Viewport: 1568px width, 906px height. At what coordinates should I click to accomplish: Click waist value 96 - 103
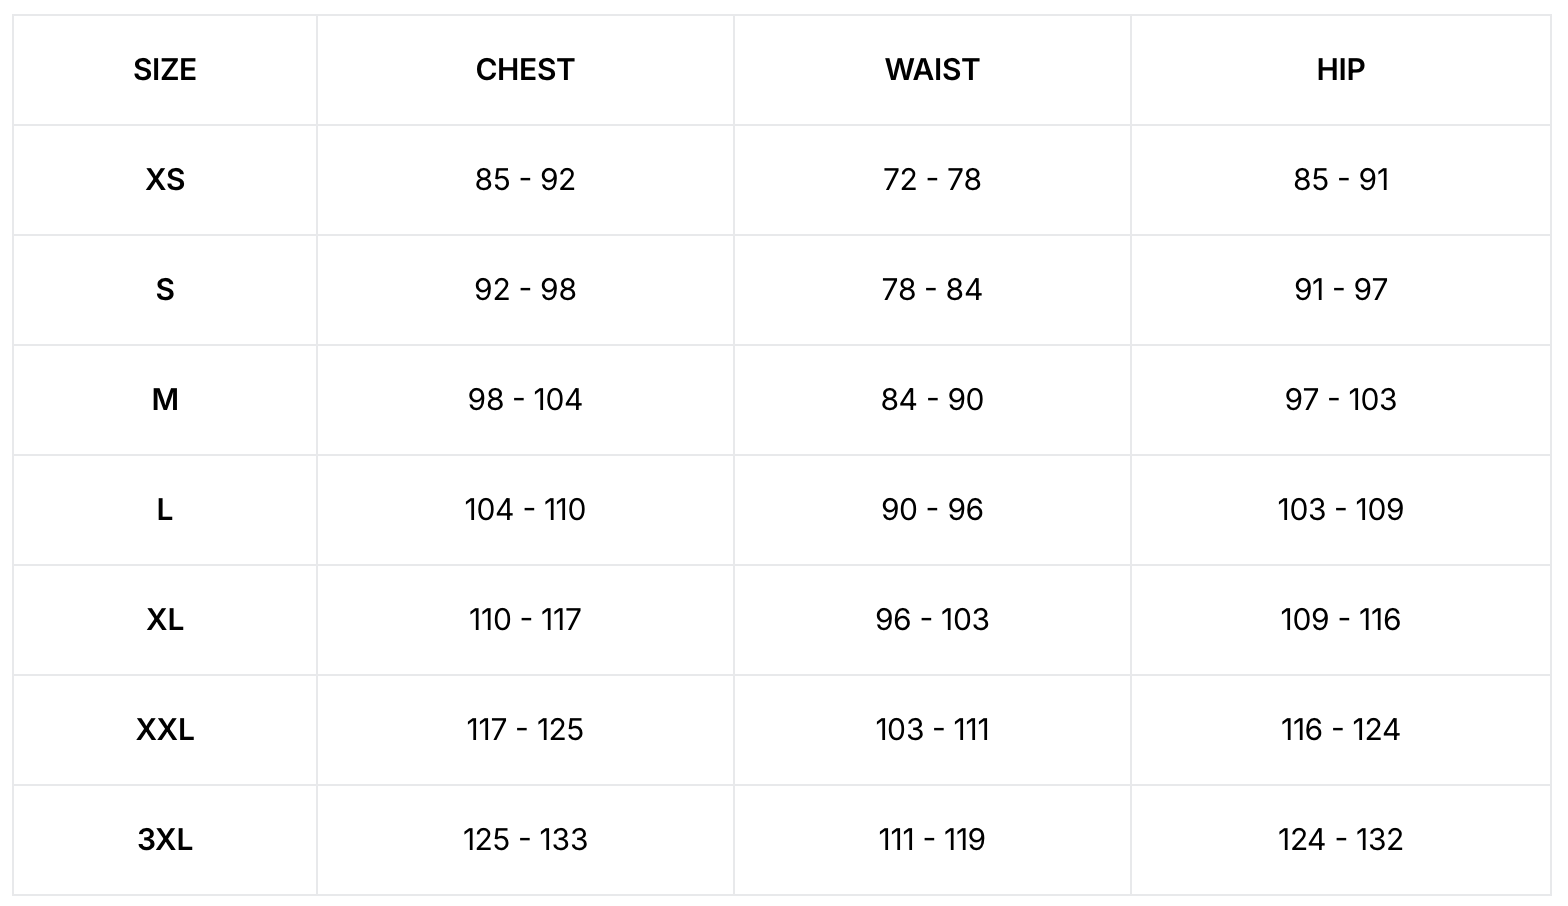tap(932, 620)
